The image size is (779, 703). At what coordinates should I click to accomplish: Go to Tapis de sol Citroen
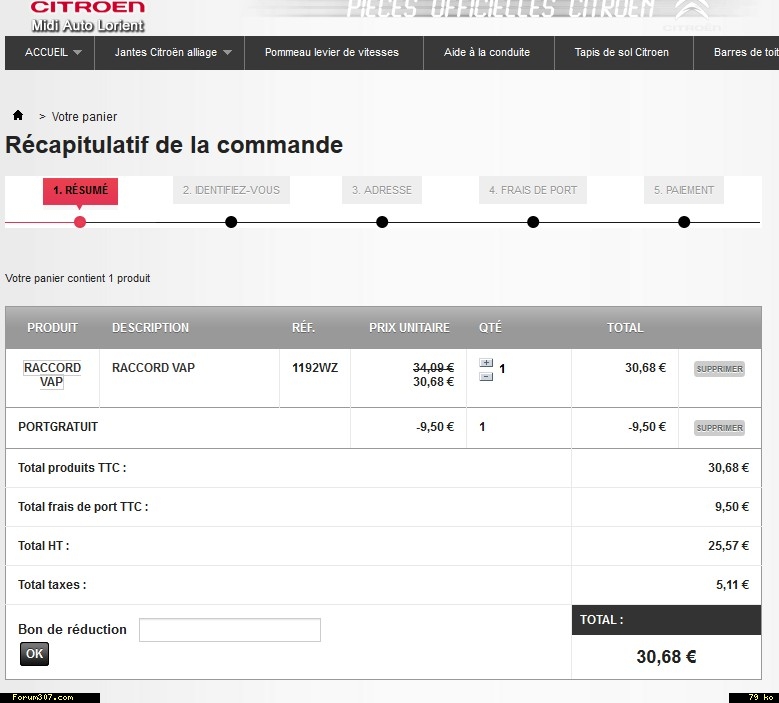point(621,52)
